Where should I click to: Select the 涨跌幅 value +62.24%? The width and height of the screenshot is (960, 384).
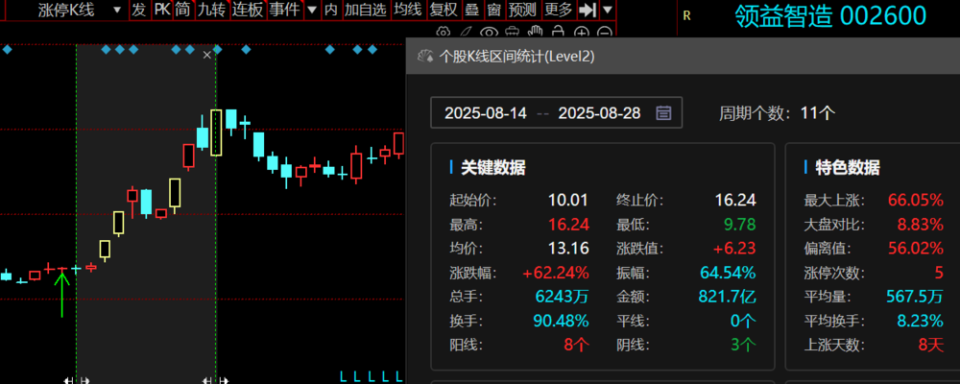click(x=555, y=273)
